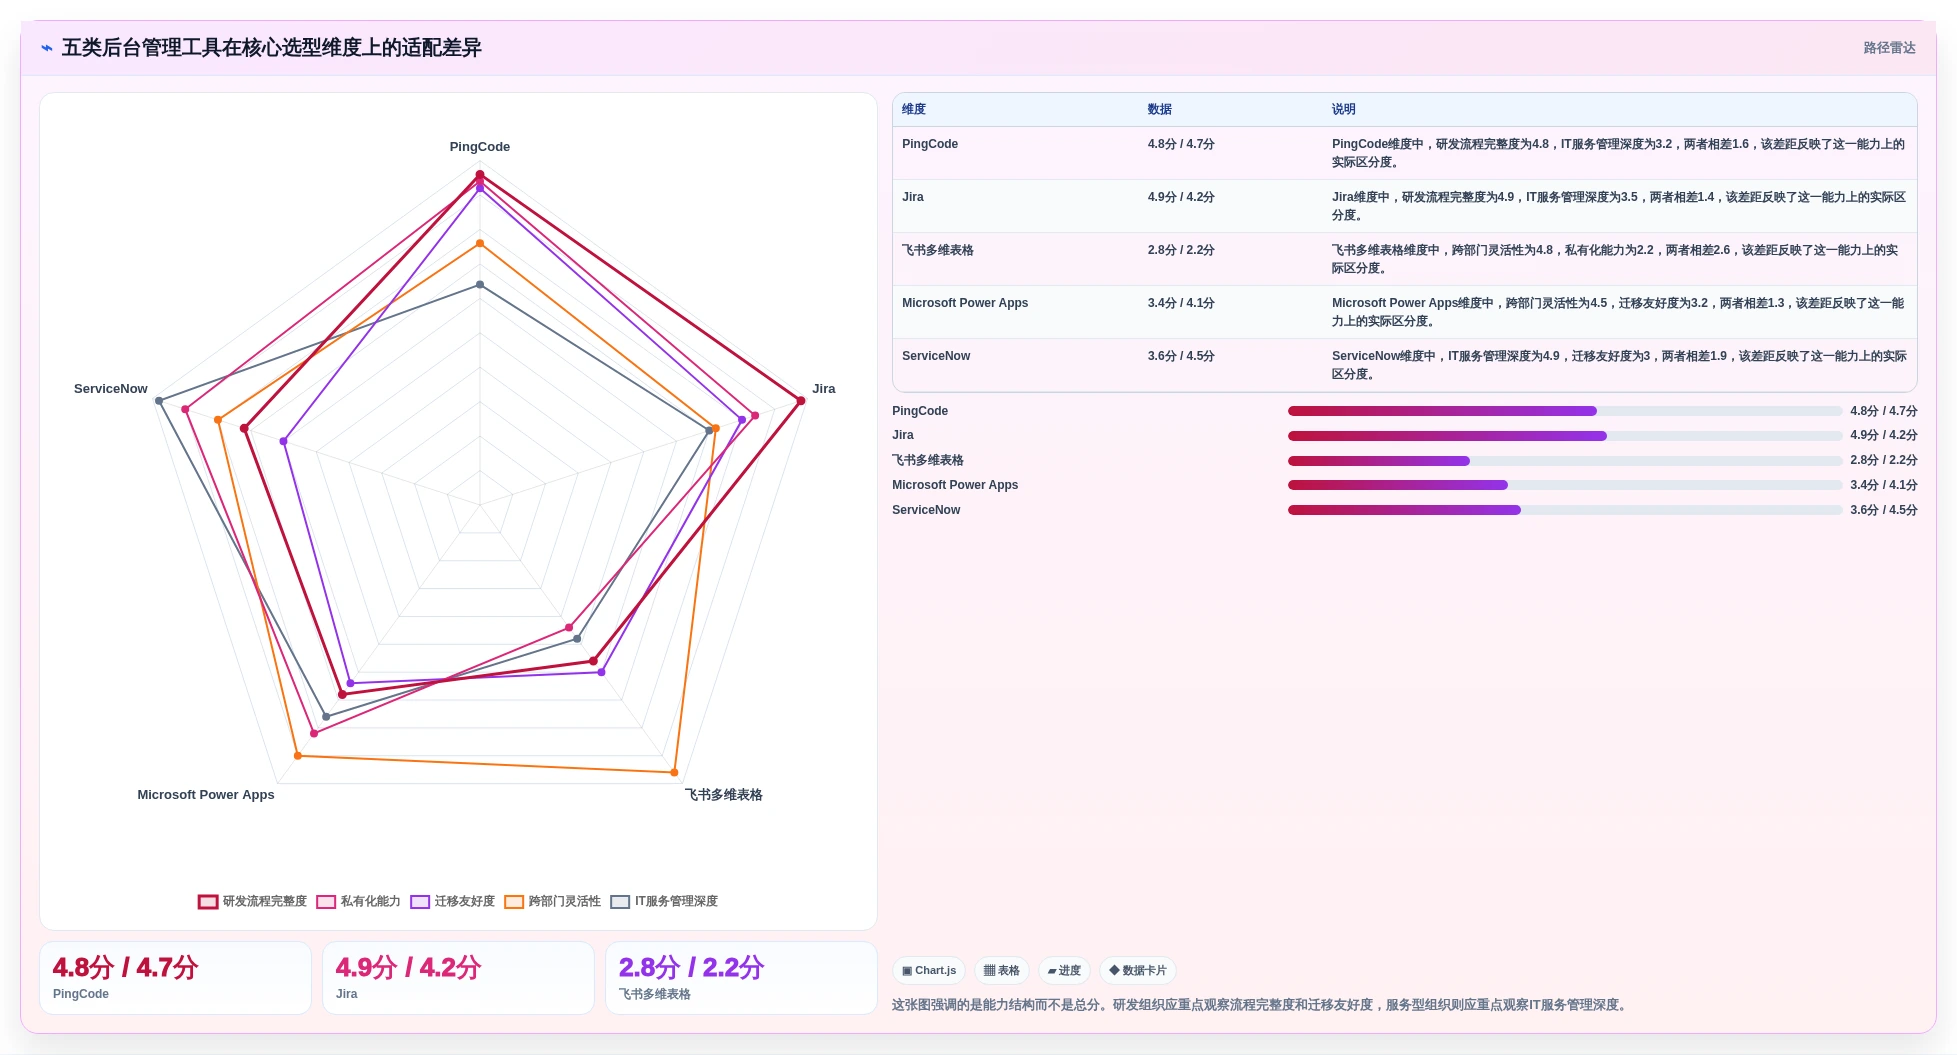
Task: Select the 说明 column header
Action: [1344, 109]
